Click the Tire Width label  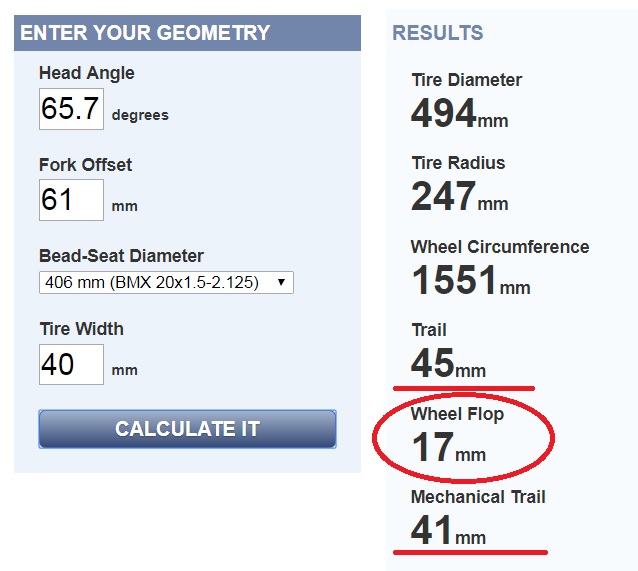tap(81, 329)
